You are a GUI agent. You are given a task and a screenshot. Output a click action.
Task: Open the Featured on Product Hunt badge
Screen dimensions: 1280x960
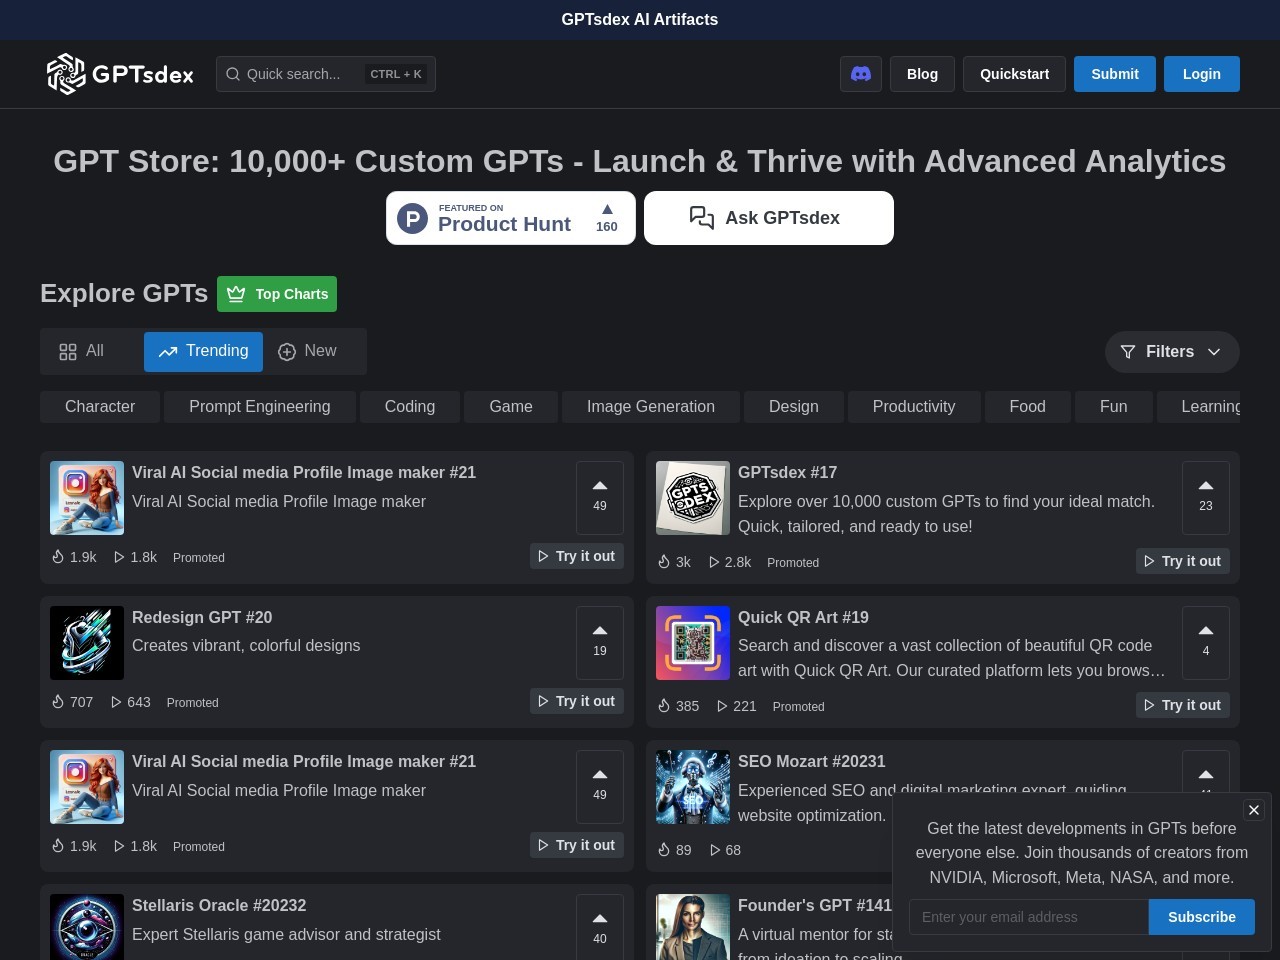pyautogui.click(x=511, y=218)
